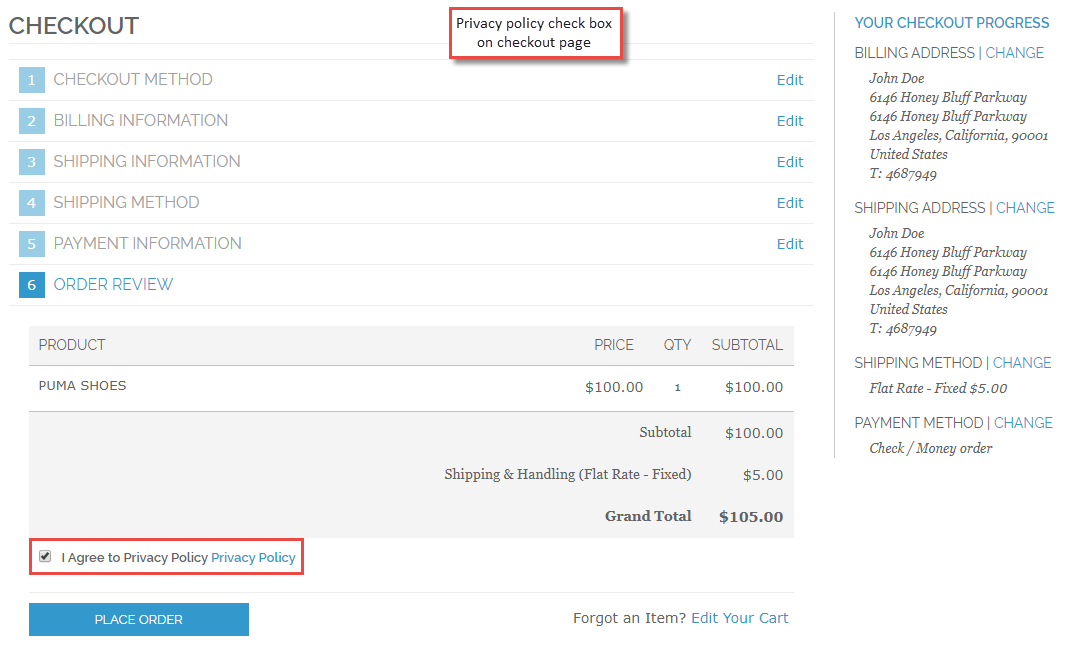Click the QTY column header
The width and height of the screenshot is (1070, 648).
[x=677, y=344]
